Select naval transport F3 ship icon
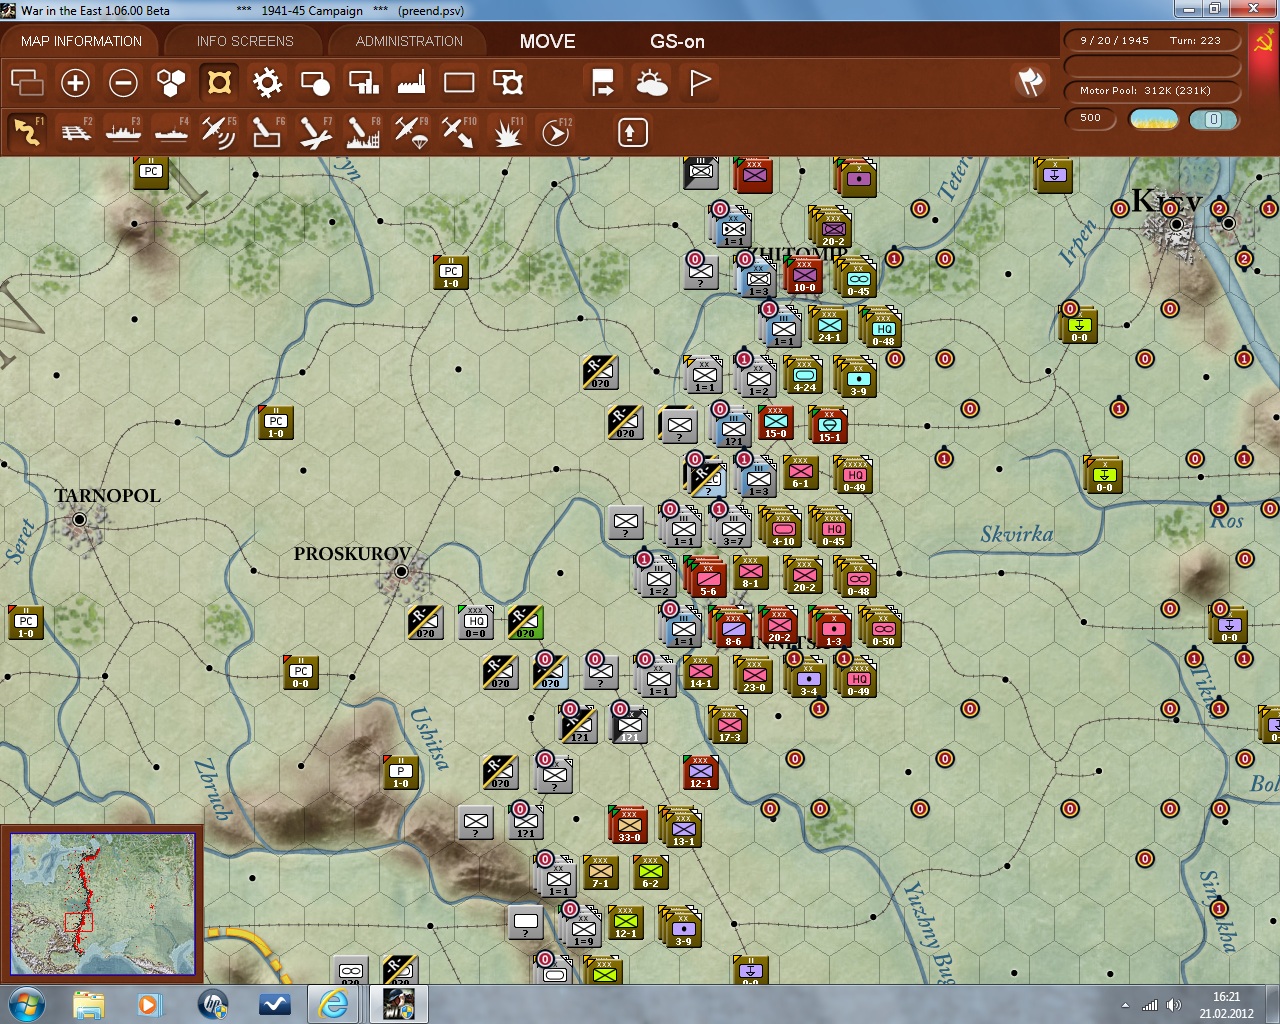Viewport: 1280px width, 1024px height. 123,131
